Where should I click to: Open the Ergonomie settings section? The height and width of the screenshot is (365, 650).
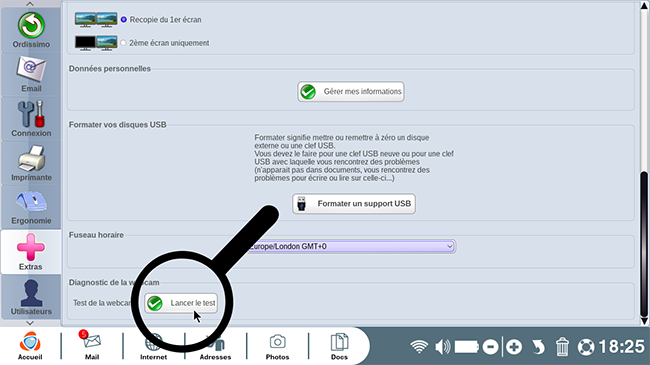tap(31, 207)
